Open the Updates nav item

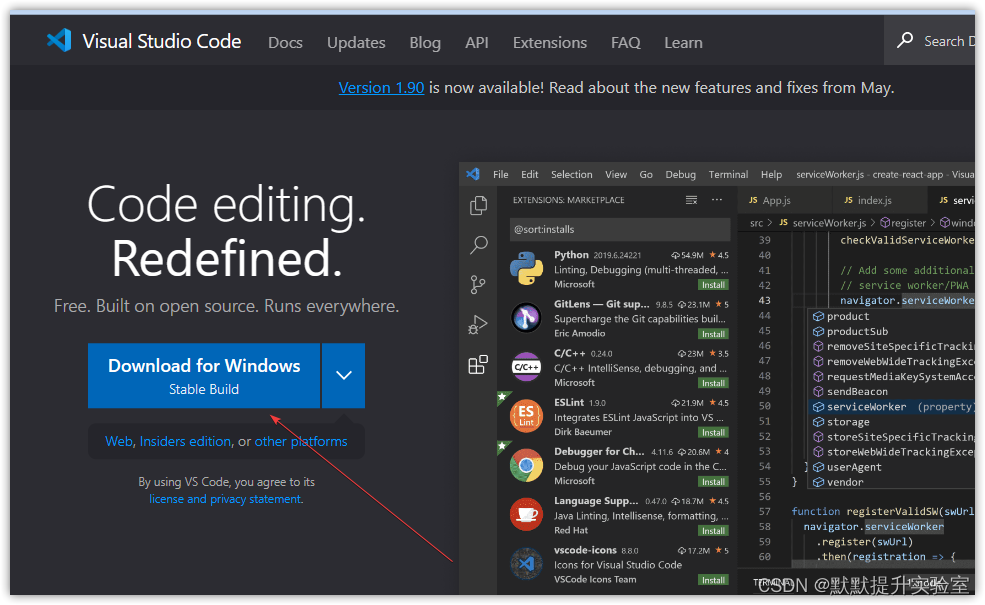tap(356, 43)
